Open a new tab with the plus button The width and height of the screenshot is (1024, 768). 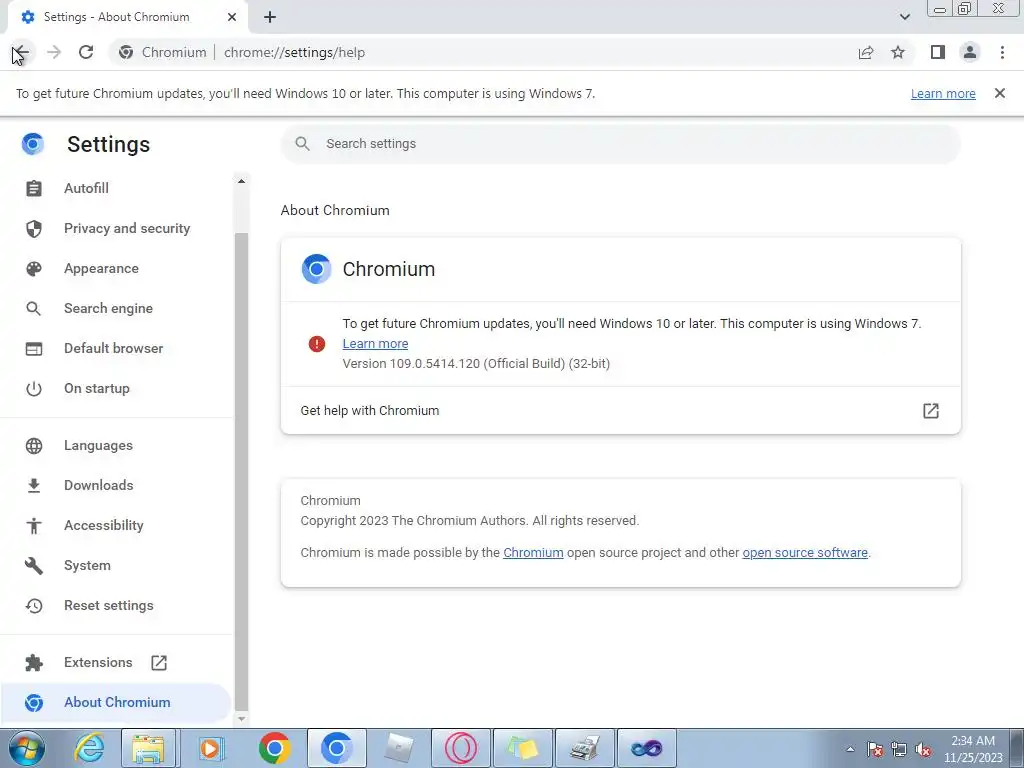[270, 17]
